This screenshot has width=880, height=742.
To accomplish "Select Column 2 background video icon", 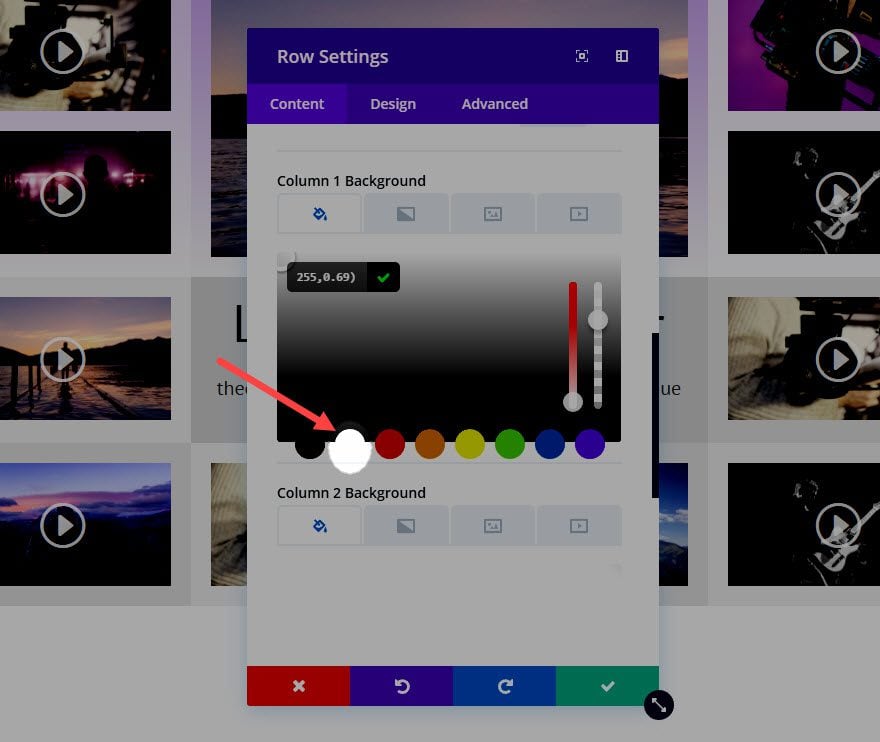I will click(579, 526).
